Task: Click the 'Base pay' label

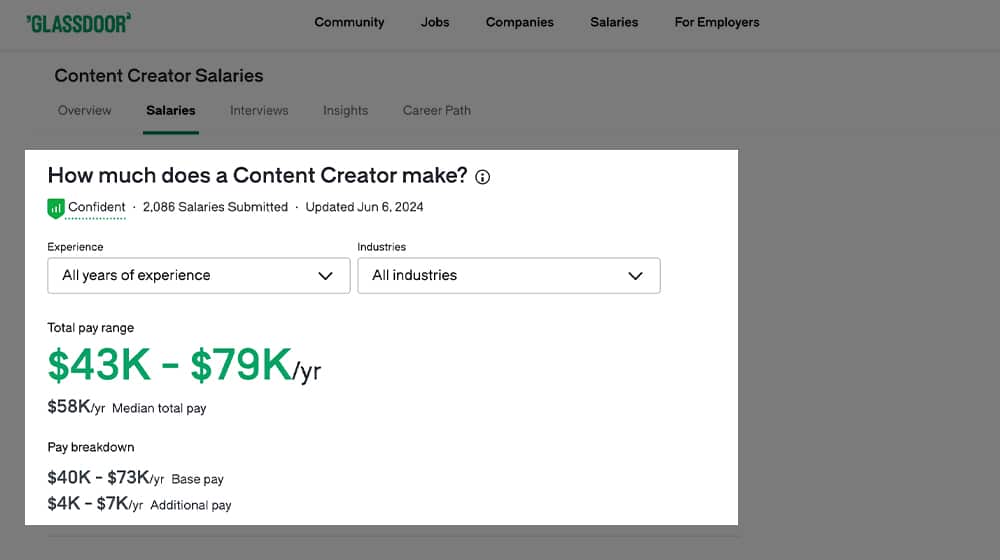Action: pyautogui.click(x=197, y=479)
